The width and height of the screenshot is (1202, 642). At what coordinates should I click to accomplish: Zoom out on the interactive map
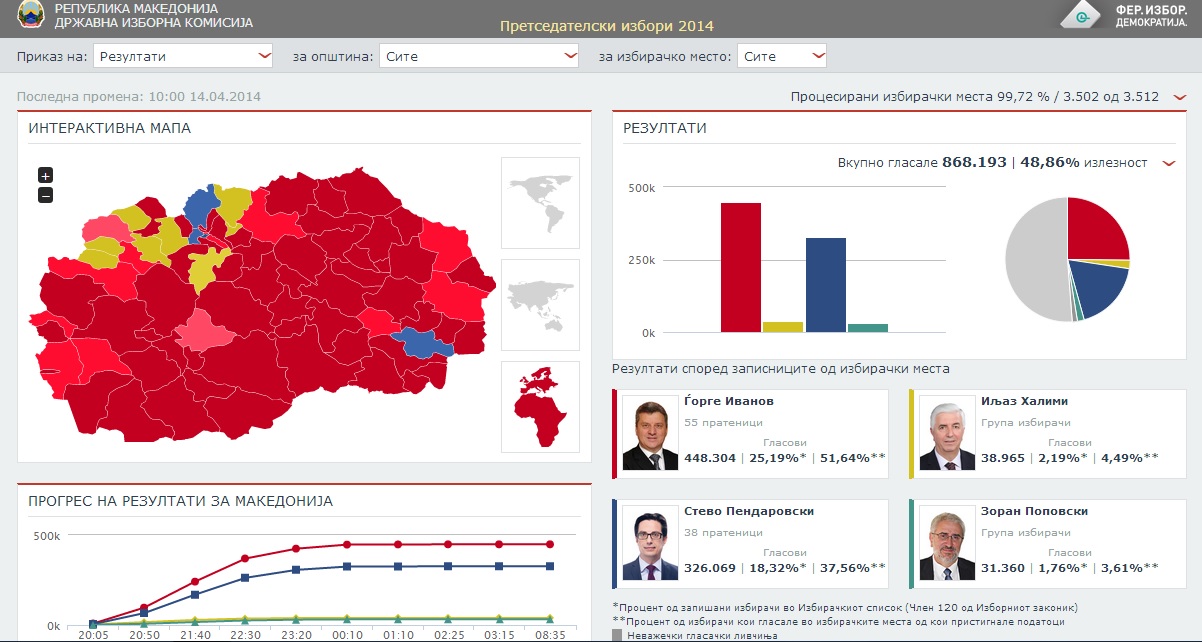[x=45, y=195]
